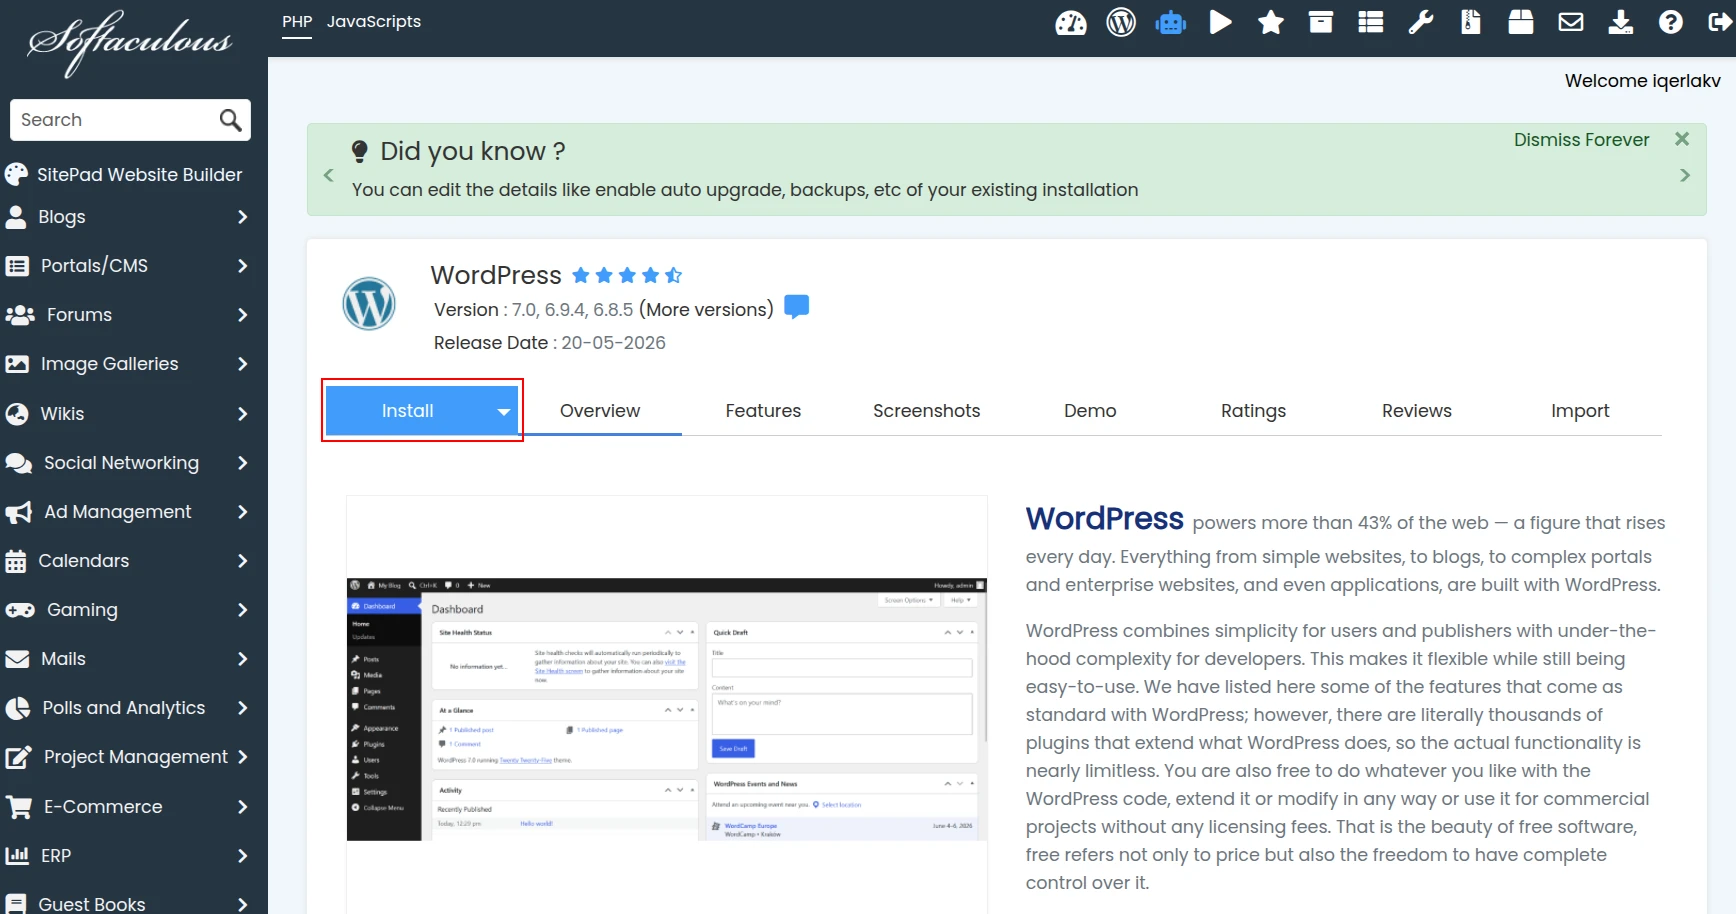Screen dimensions: 1736x914
Task: Open the Import tab
Action: pos(1580,411)
